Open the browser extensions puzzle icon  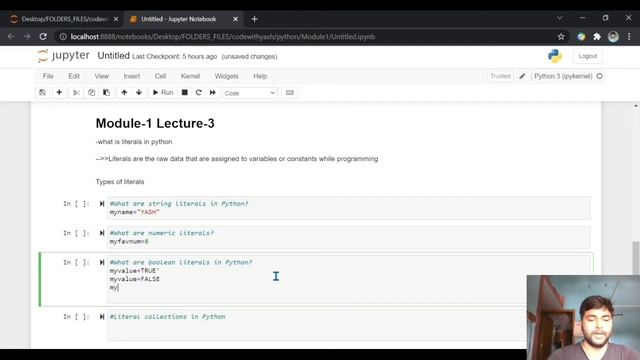coord(597,37)
